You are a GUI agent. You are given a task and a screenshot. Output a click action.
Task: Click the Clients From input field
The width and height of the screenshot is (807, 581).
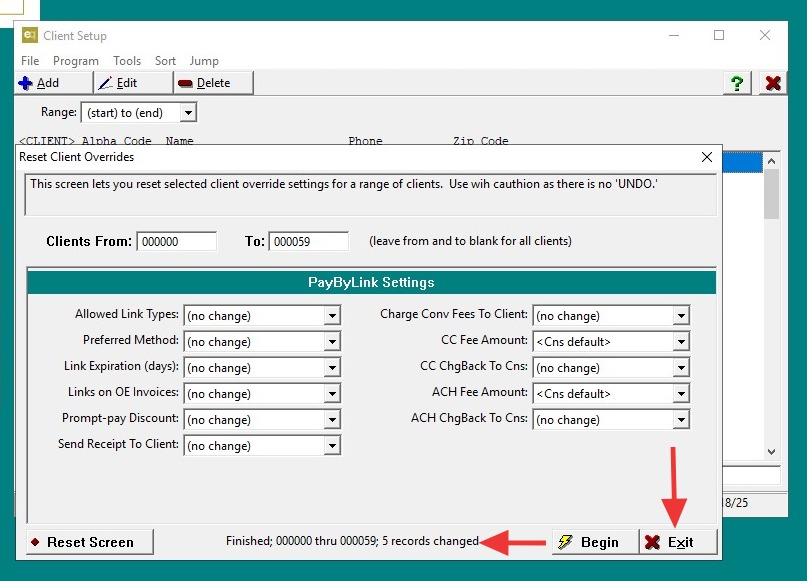pyautogui.click(x=177, y=241)
